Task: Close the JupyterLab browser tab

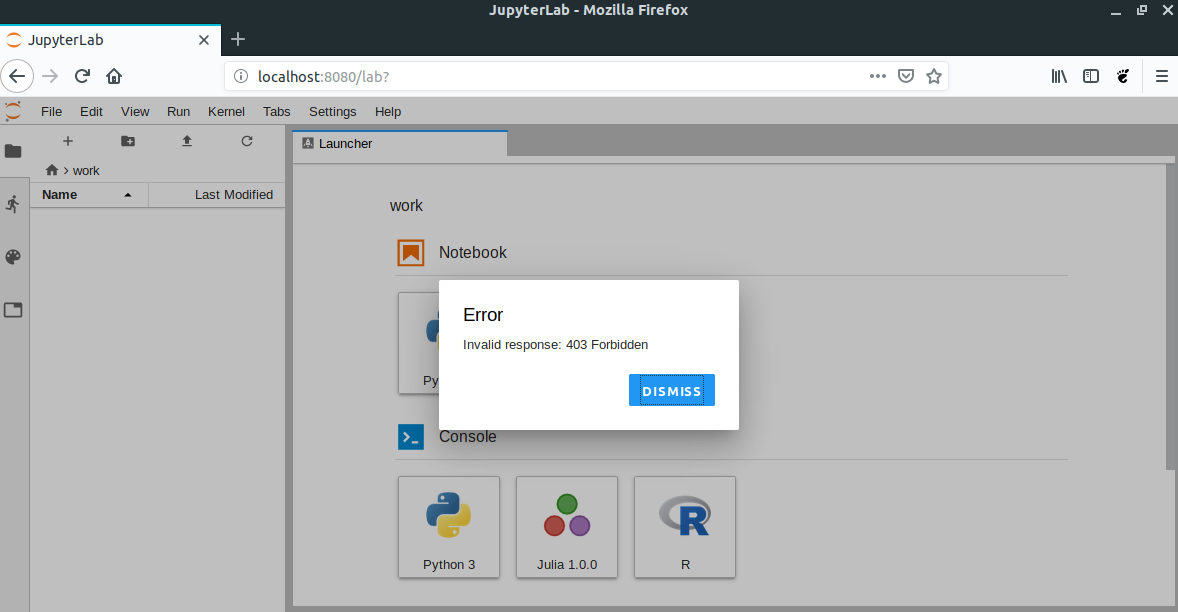Action: [x=204, y=40]
